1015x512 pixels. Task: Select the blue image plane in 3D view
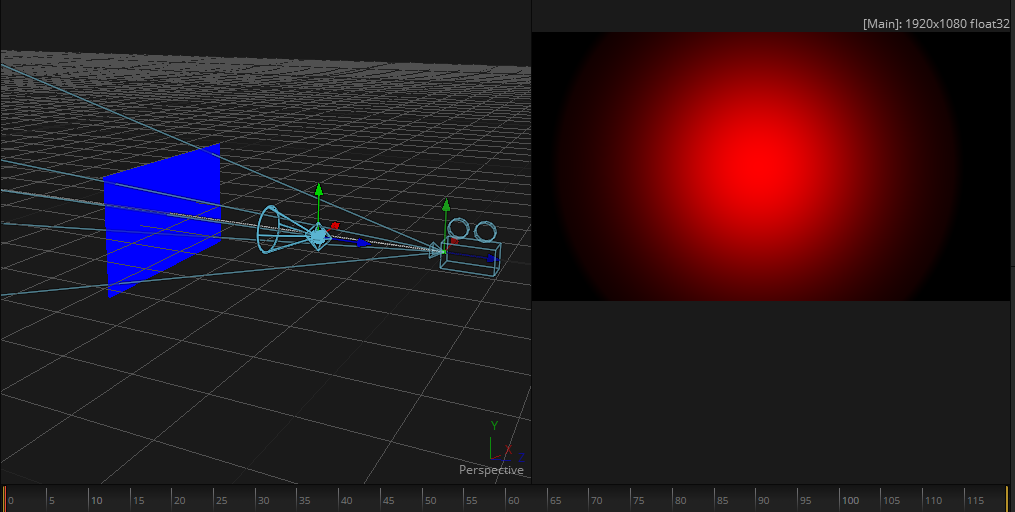162,220
